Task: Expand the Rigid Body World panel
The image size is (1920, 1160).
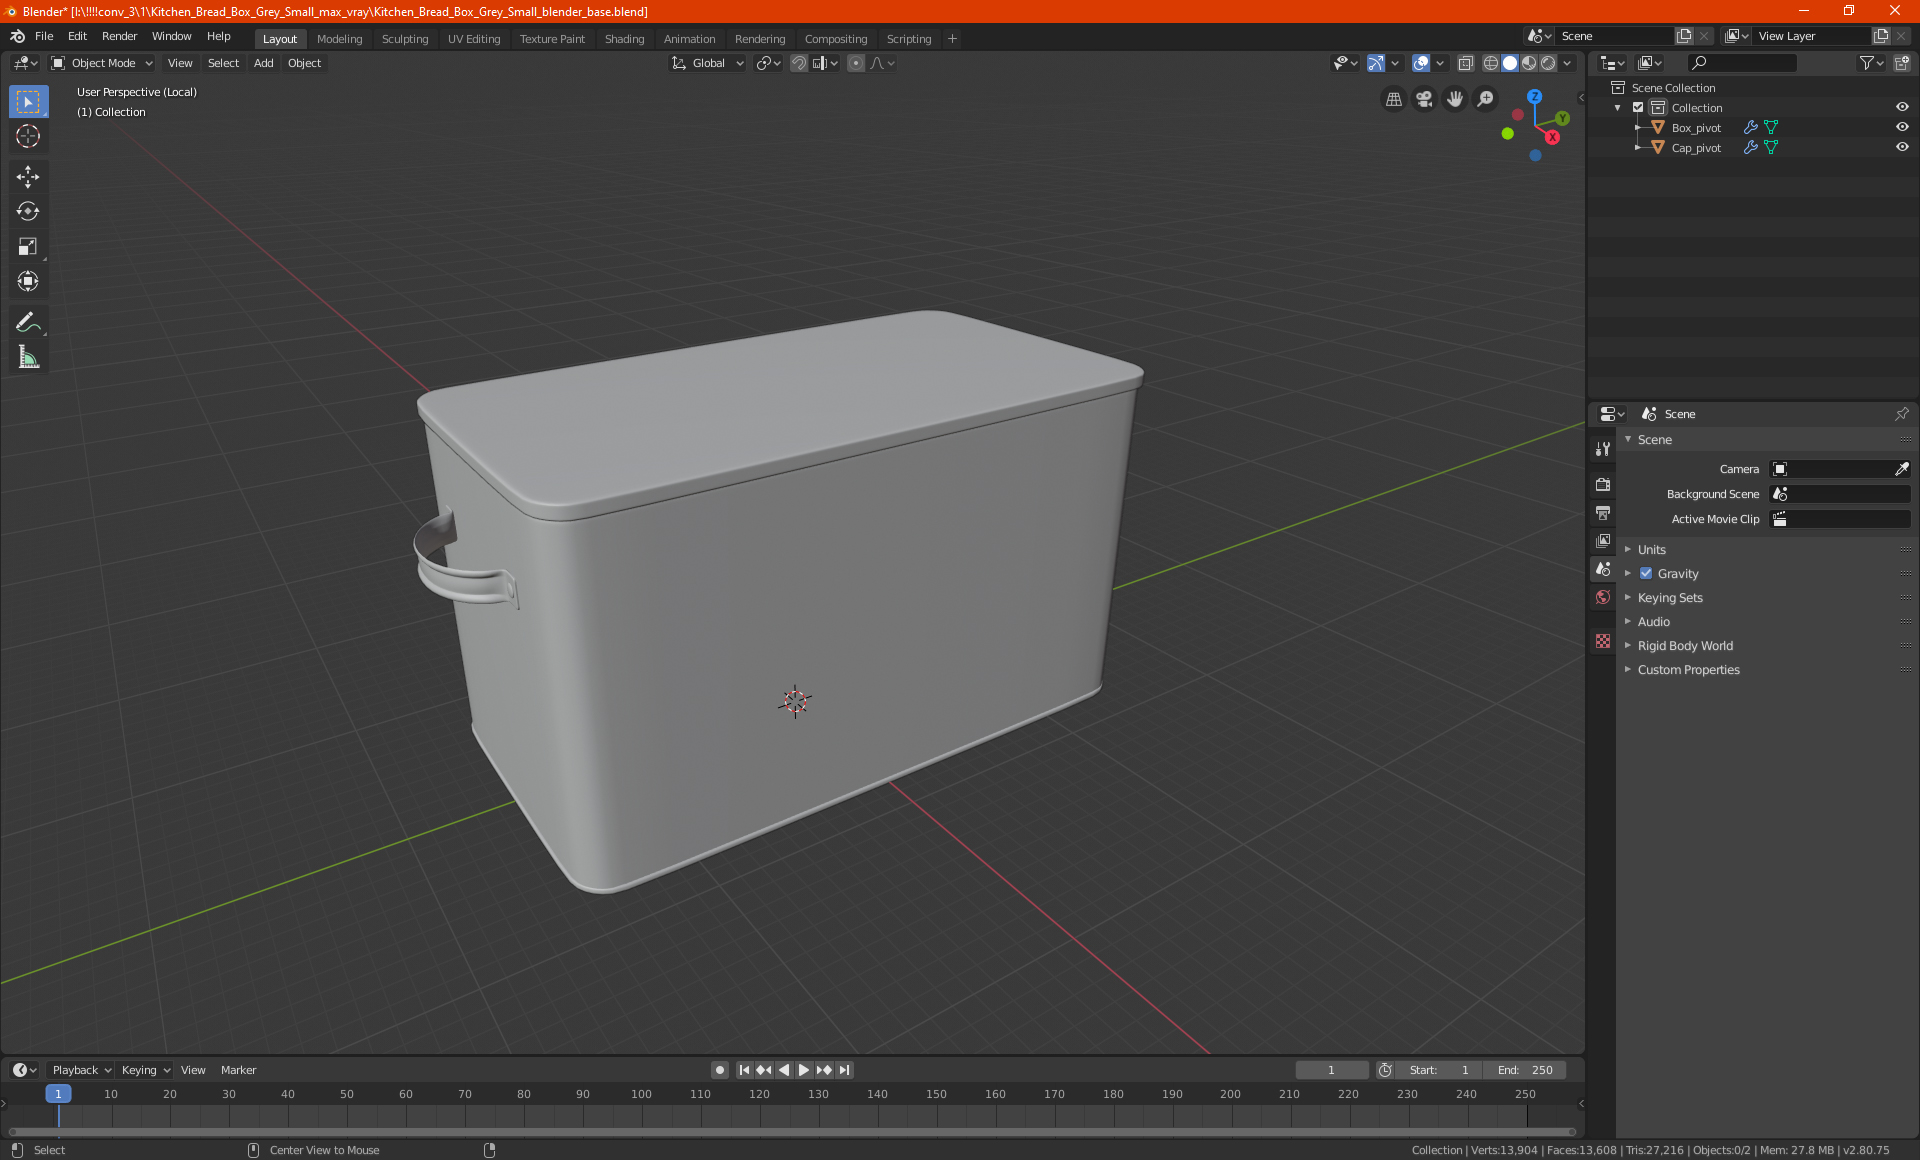Action: pyautogui.click(x=1685, y=645)
